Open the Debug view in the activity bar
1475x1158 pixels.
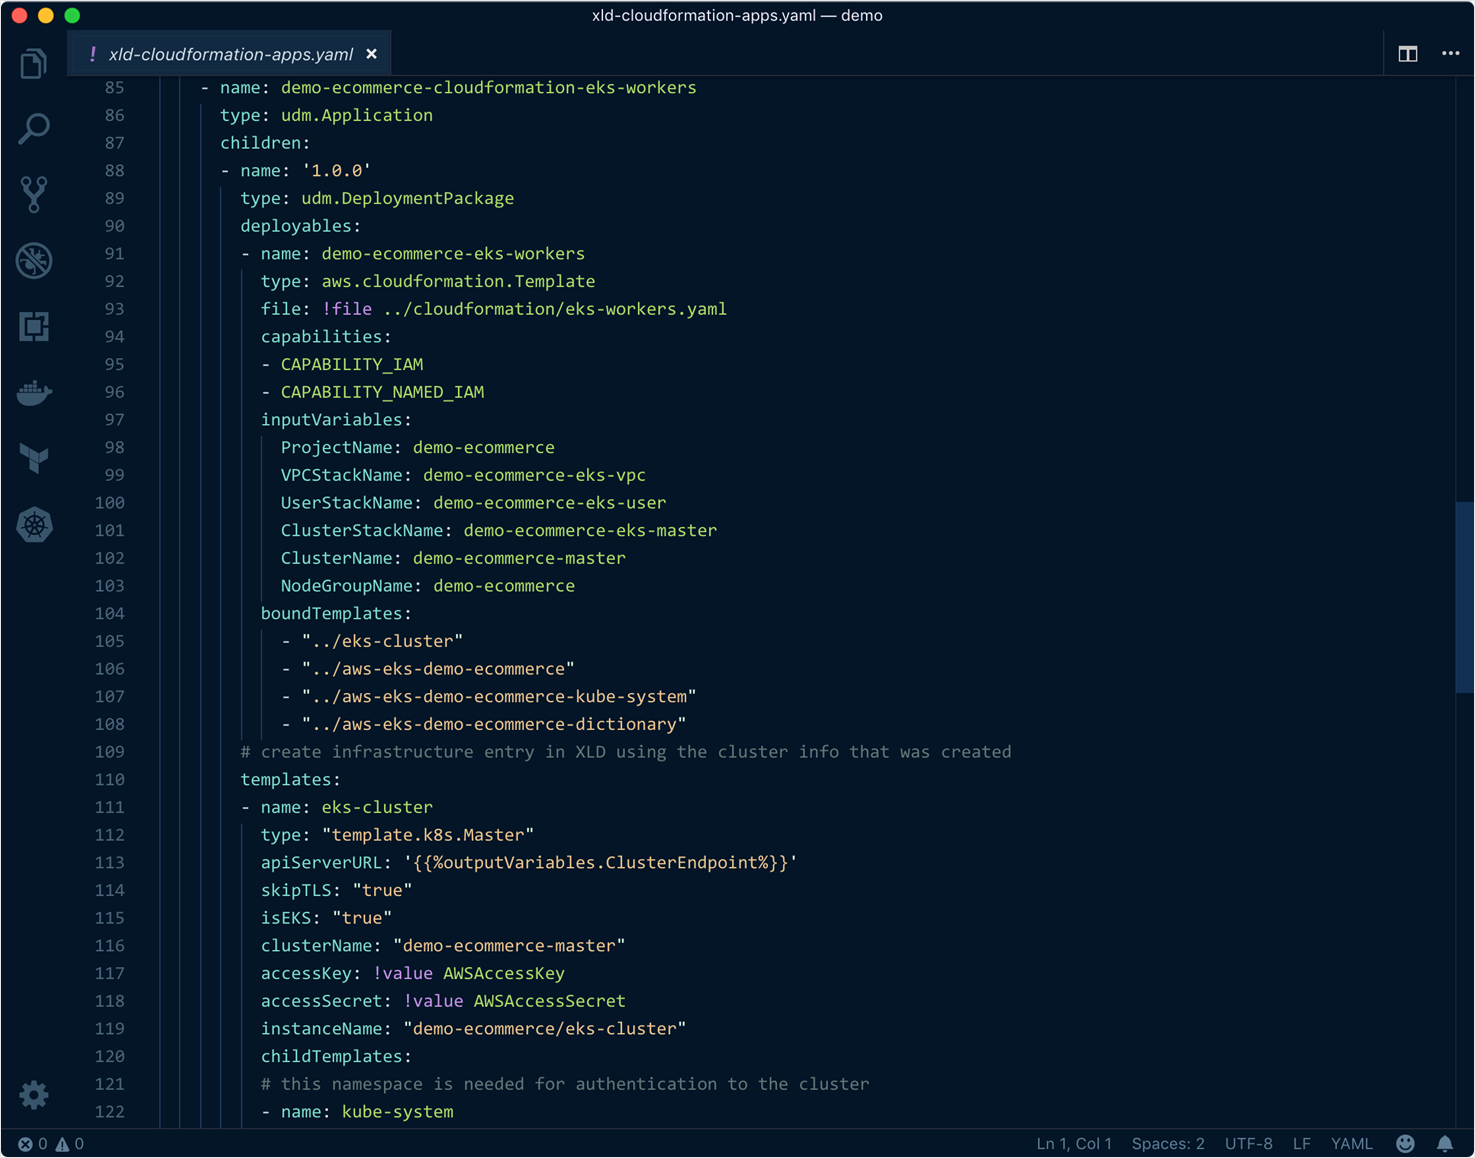[34, 261]
